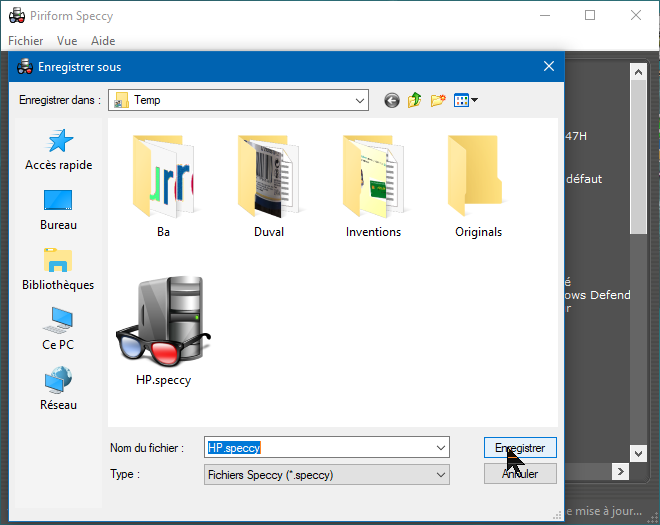Click the file name input field
The height and width of the screenshot is (525, 660).
pos(327,448)
